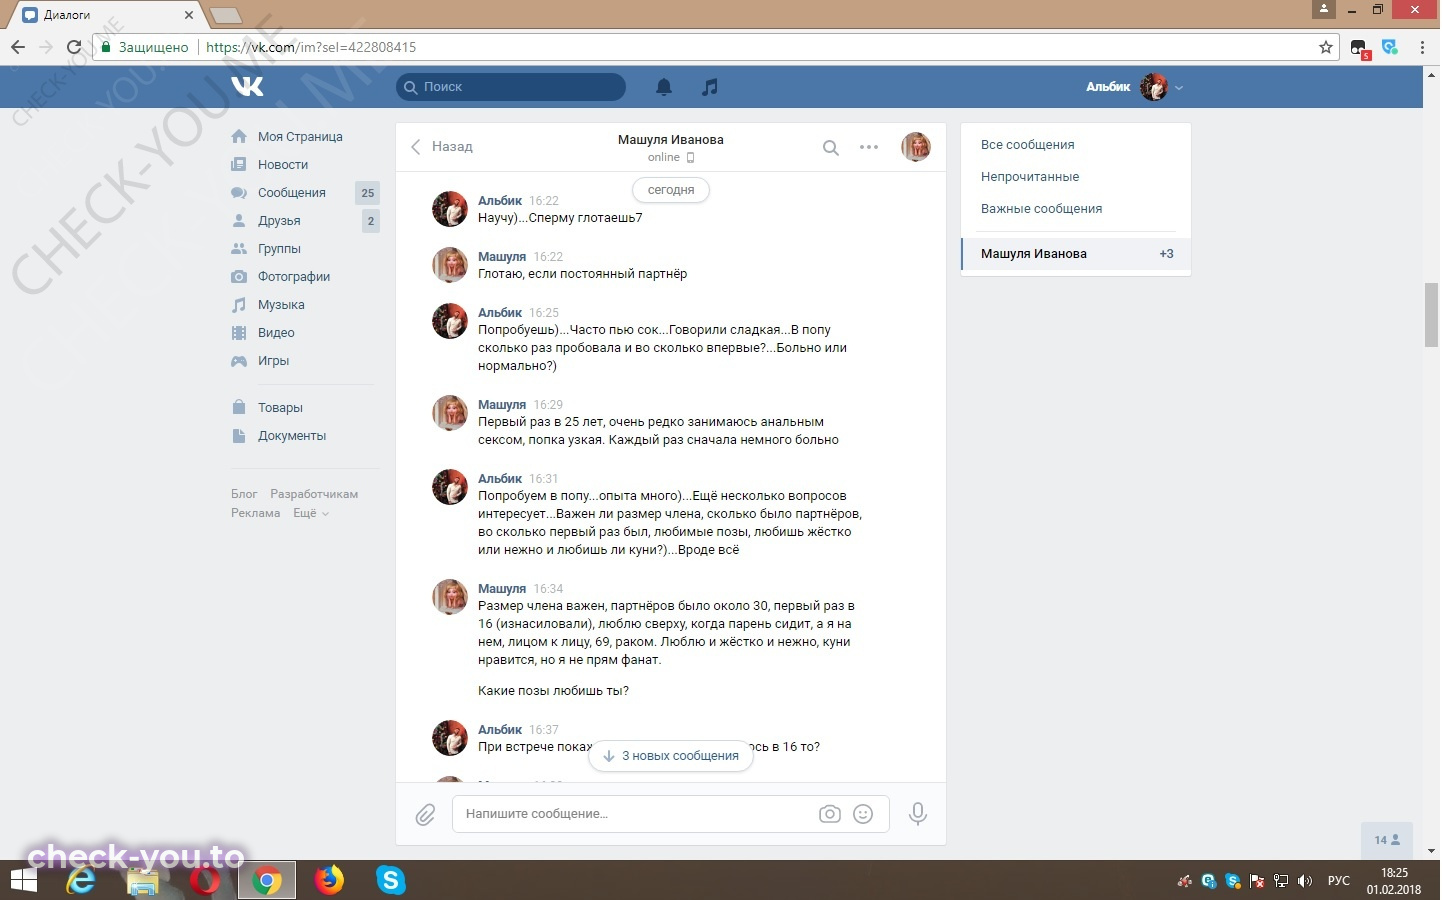Bookmark this page with the star icon
This screenshot has height=900, width=1442.
(1326, 47)
